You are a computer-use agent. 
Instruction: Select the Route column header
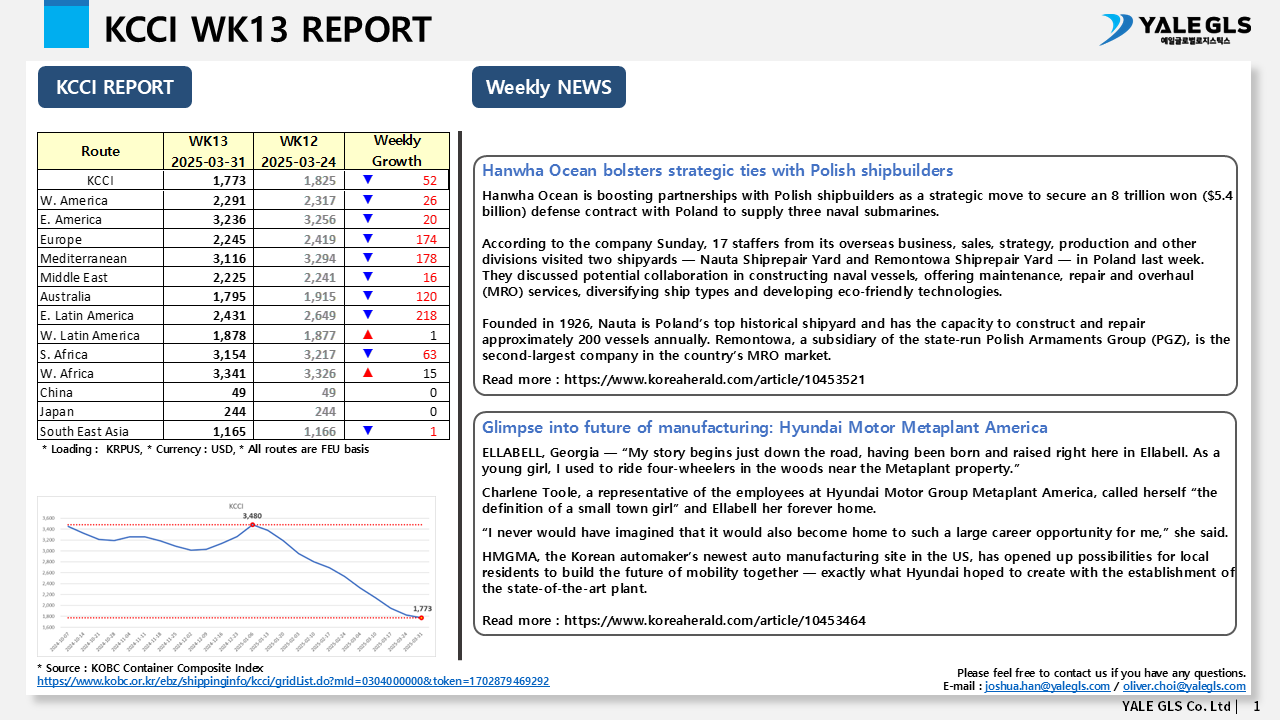100,151
